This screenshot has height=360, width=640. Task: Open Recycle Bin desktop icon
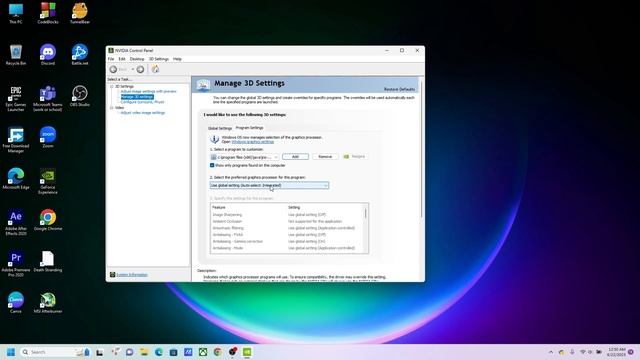(16, 55)
